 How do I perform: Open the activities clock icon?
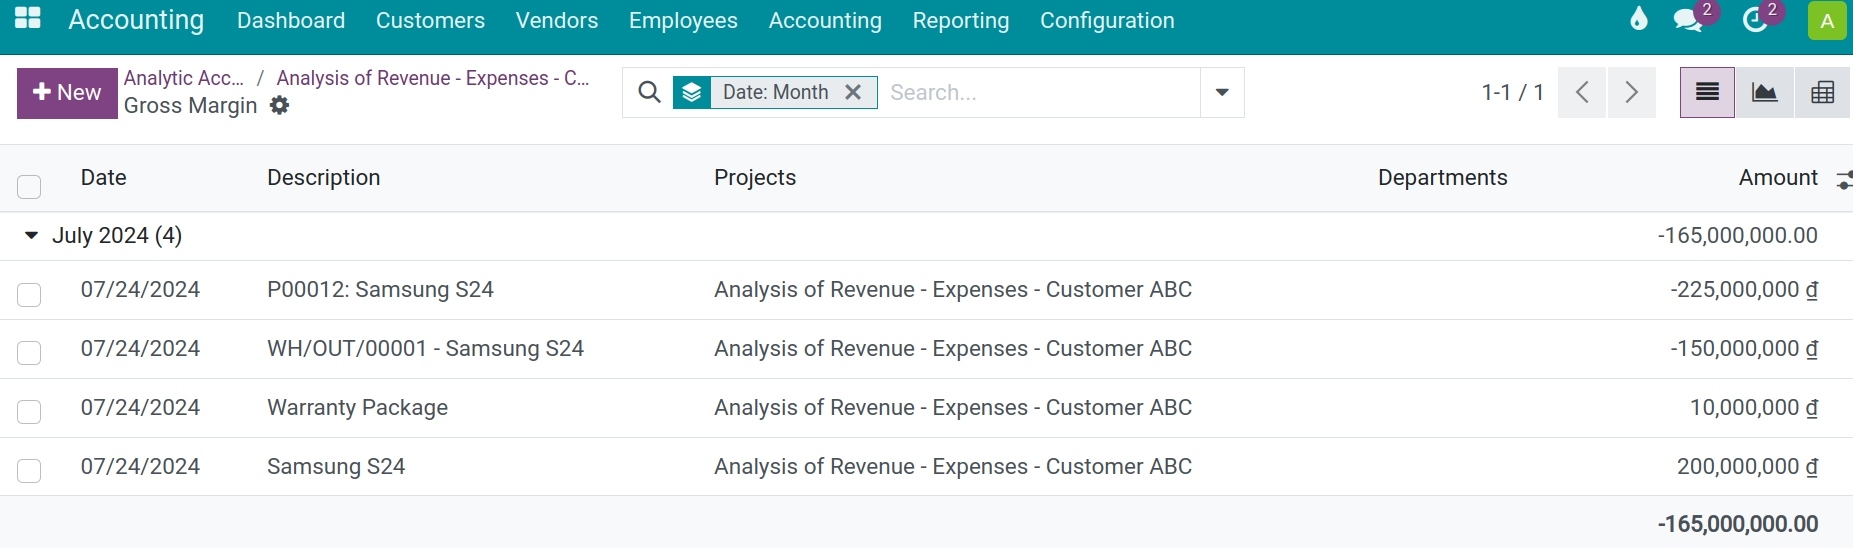pyautogui.click(x=1755, y=20)
